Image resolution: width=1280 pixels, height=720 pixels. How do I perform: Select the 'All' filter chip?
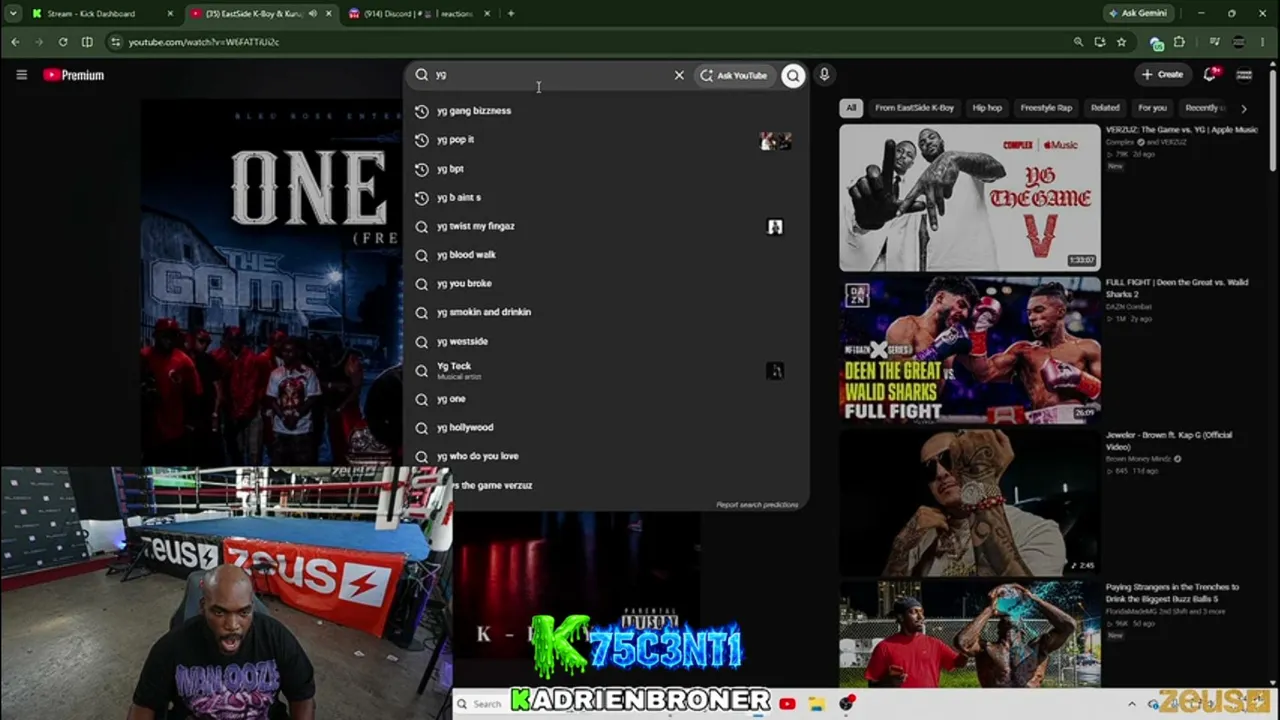pos(851,108)
